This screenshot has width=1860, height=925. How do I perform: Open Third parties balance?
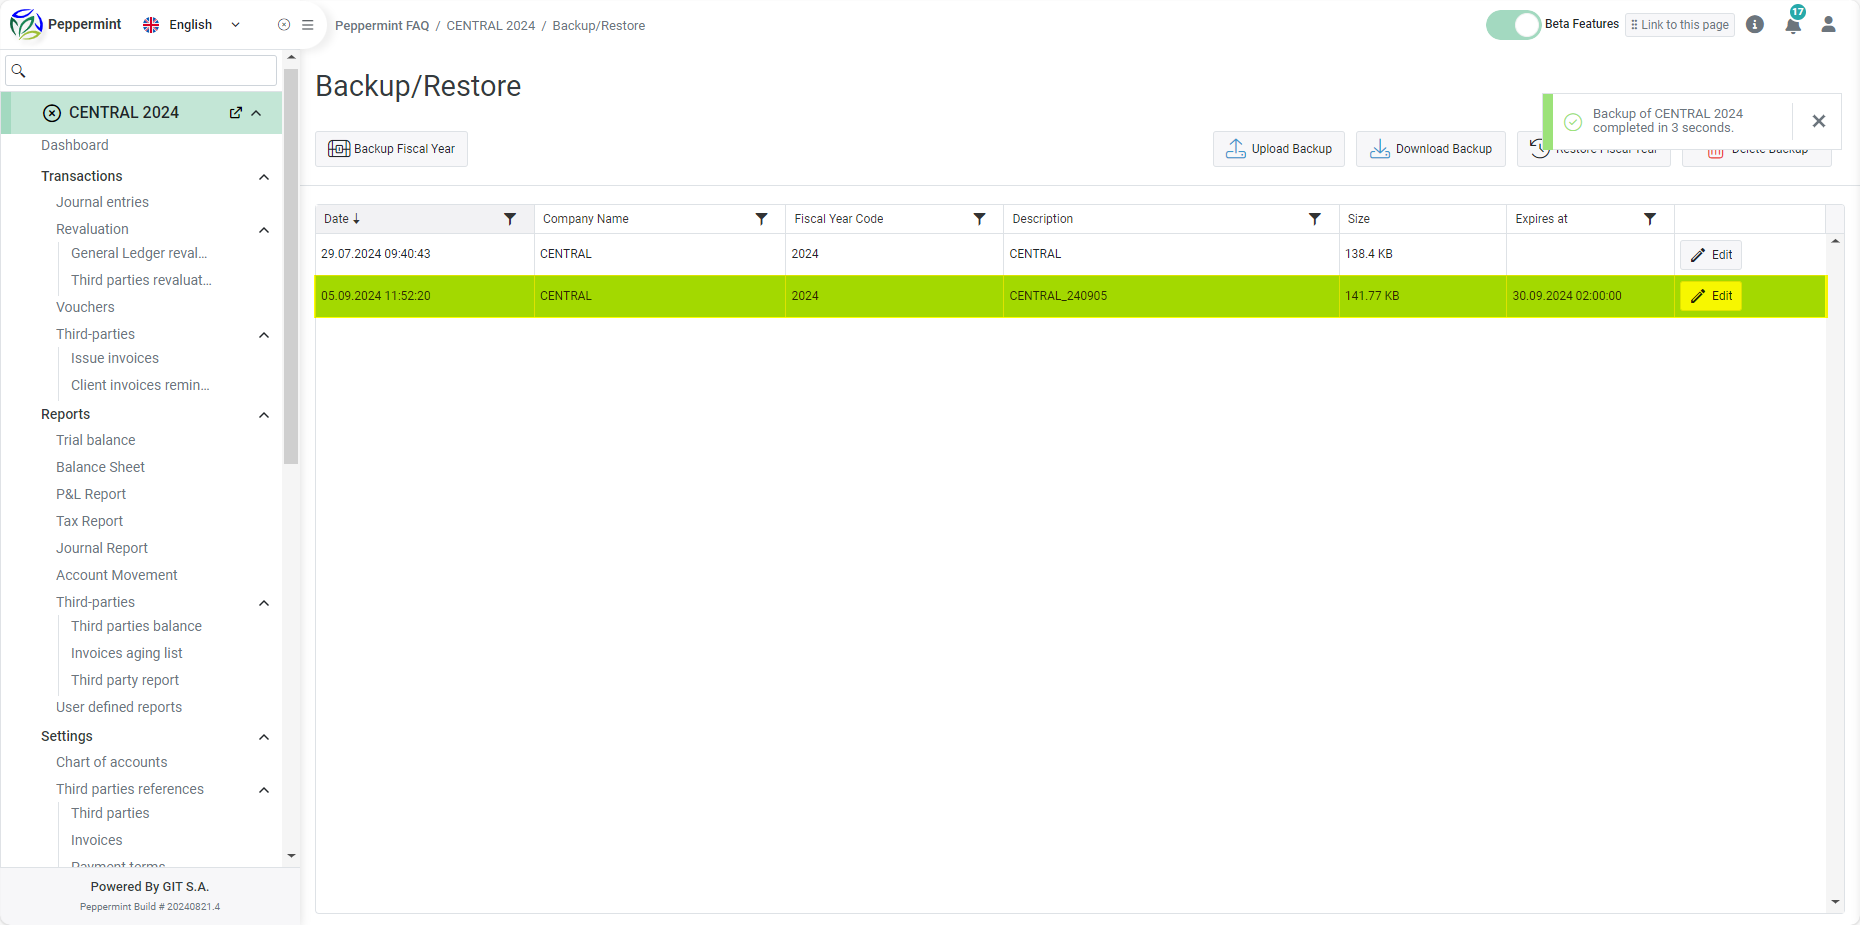(136, 626)
